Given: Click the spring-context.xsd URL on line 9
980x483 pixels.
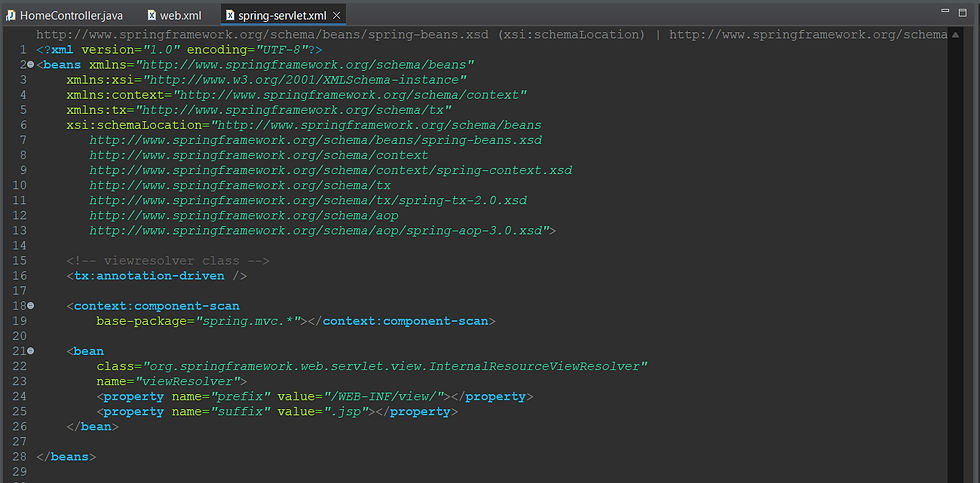Looking at the screenshot, I should pyautogui.click(x=331, y=170).
